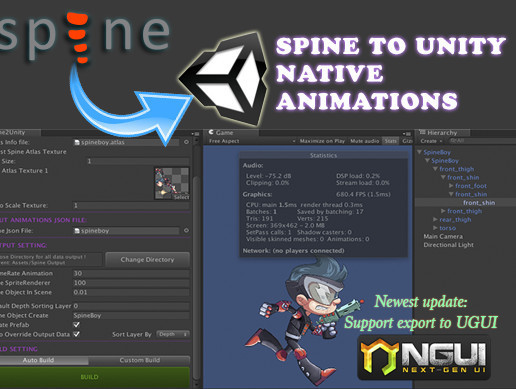The height and width of the screenshot is (389, 516).
Task: Click Name Object Create field SpineBoy
Action: point(131,315)
